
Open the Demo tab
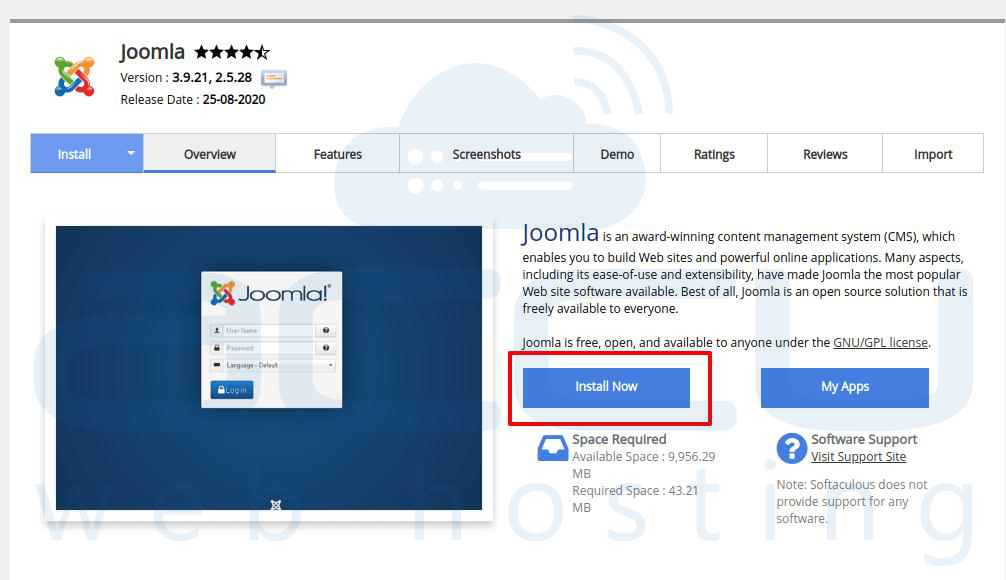tap(617, 154)
